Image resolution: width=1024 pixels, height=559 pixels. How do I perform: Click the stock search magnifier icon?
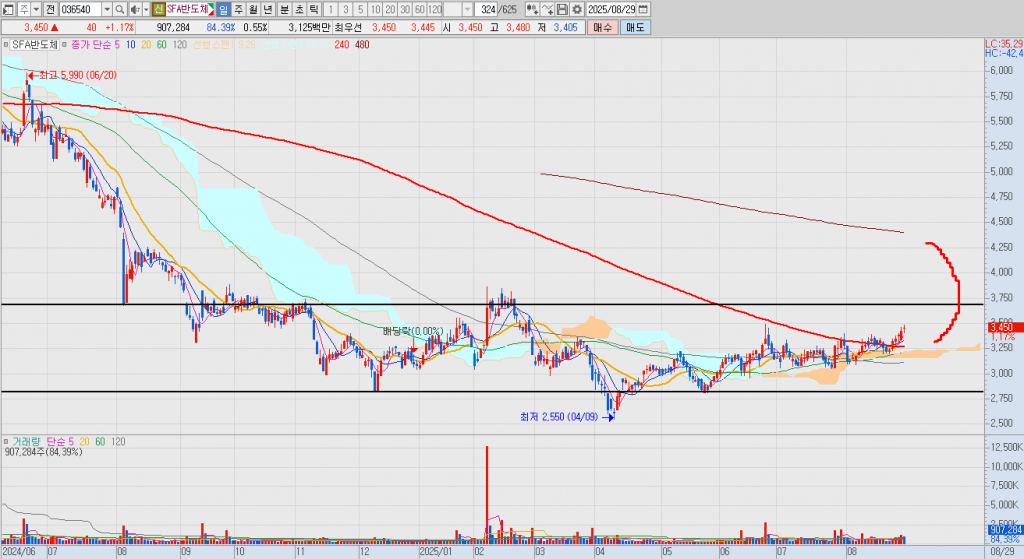point(119,9)
